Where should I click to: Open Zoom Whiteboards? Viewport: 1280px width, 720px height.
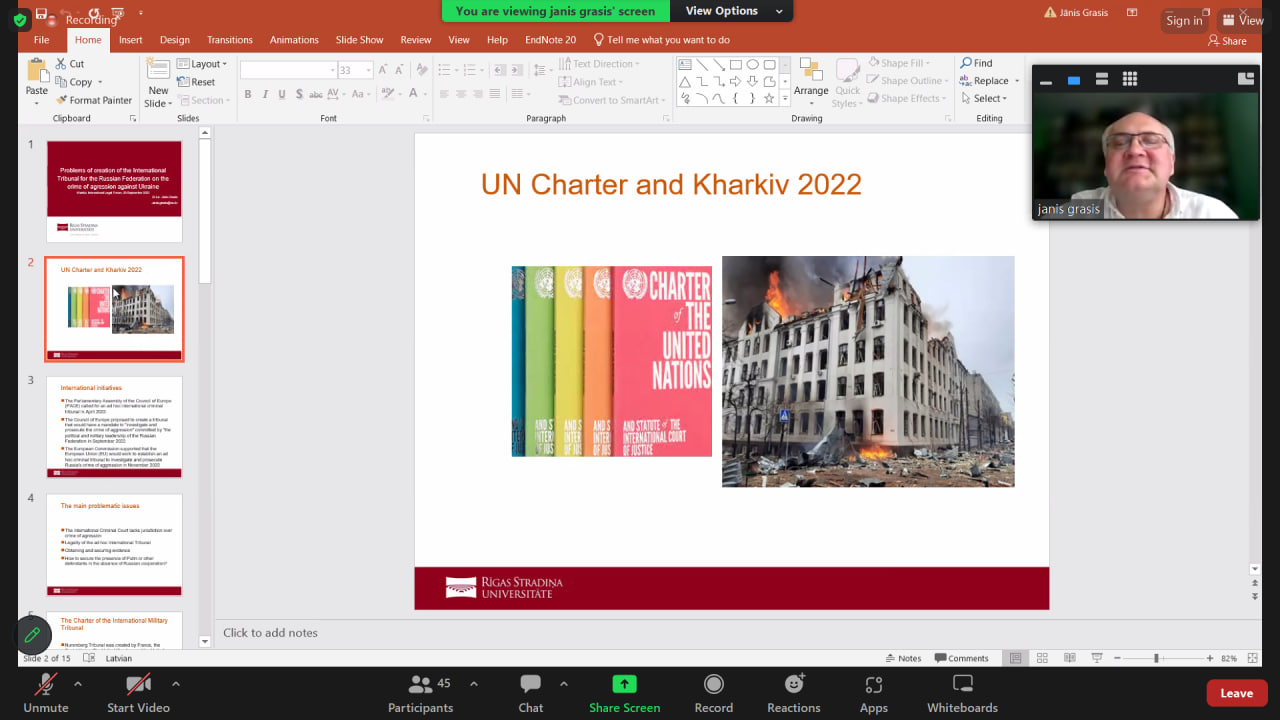pos(962,692)
